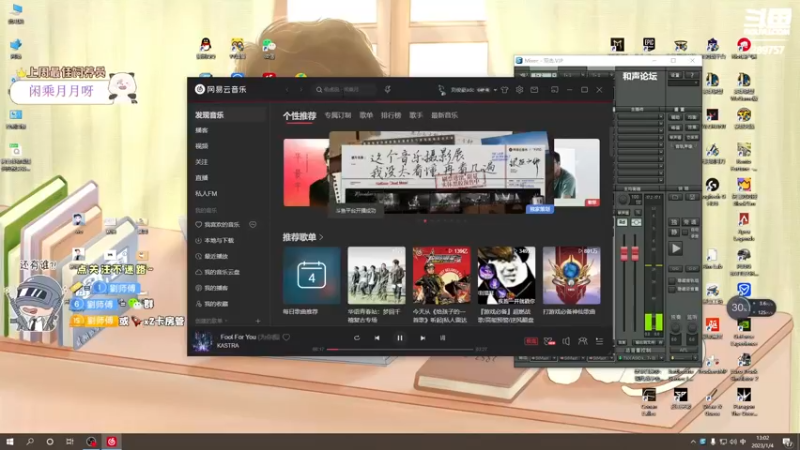
Task: Skip to the next track
Action: [x=422, y=338]
